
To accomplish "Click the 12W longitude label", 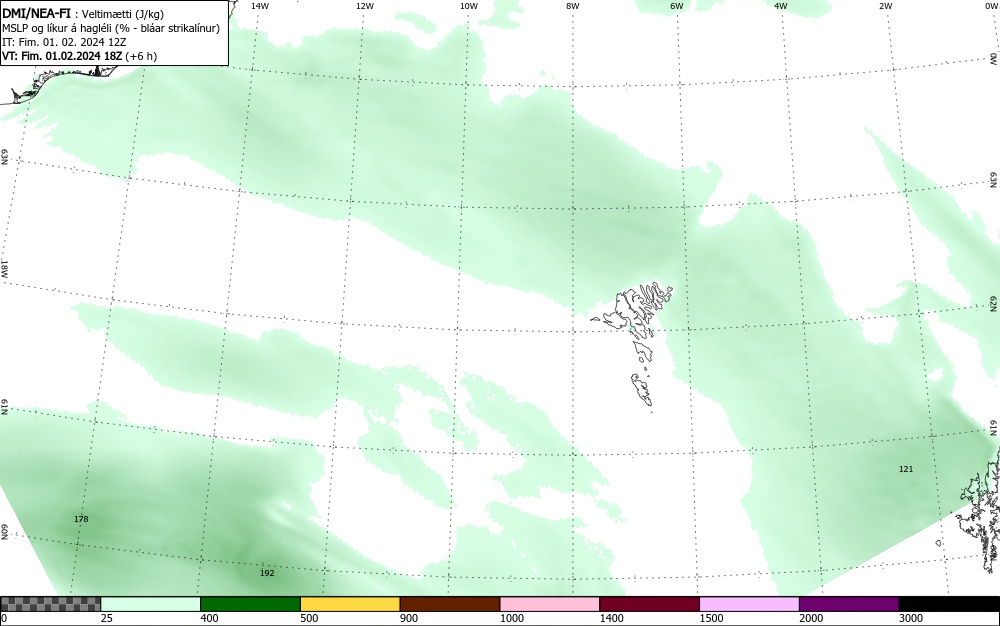I will tap(364, 6).
